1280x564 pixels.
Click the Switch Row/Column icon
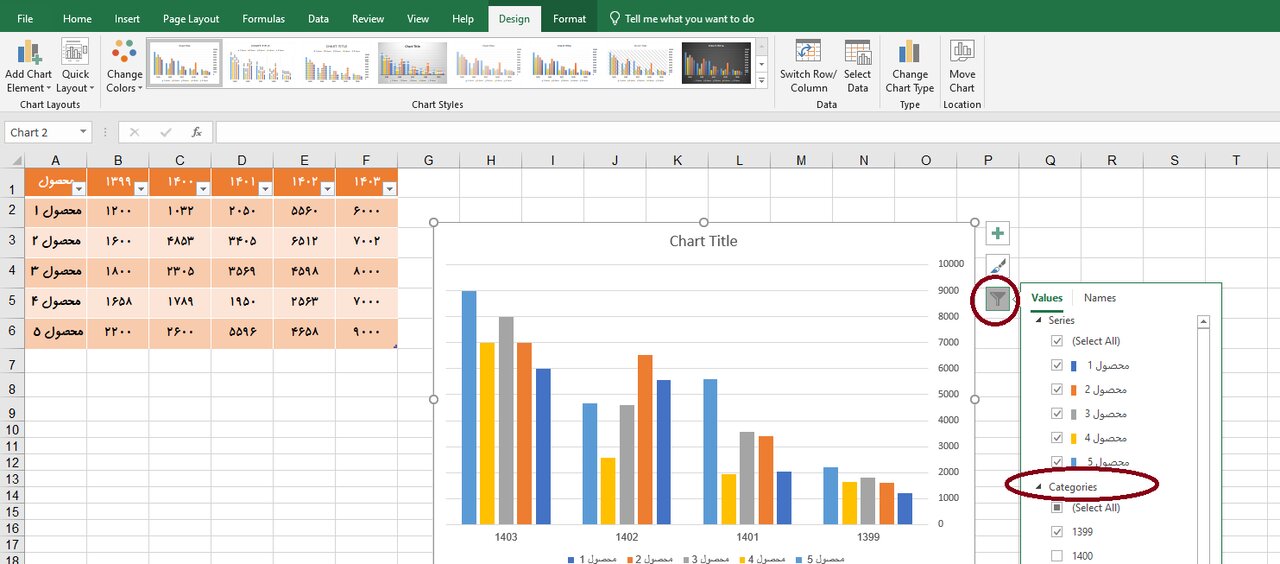[808, 54]
